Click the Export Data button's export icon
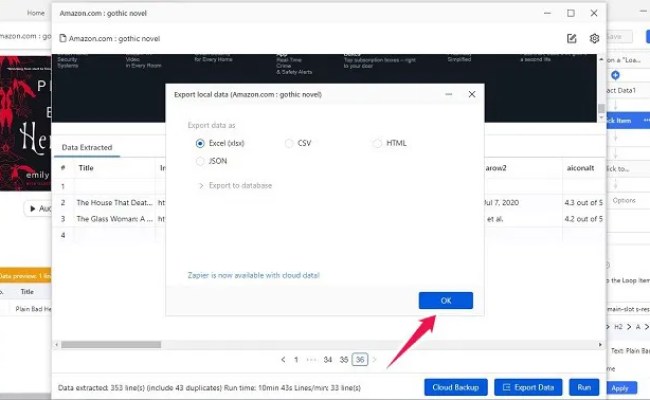 [x=506, y=387]
